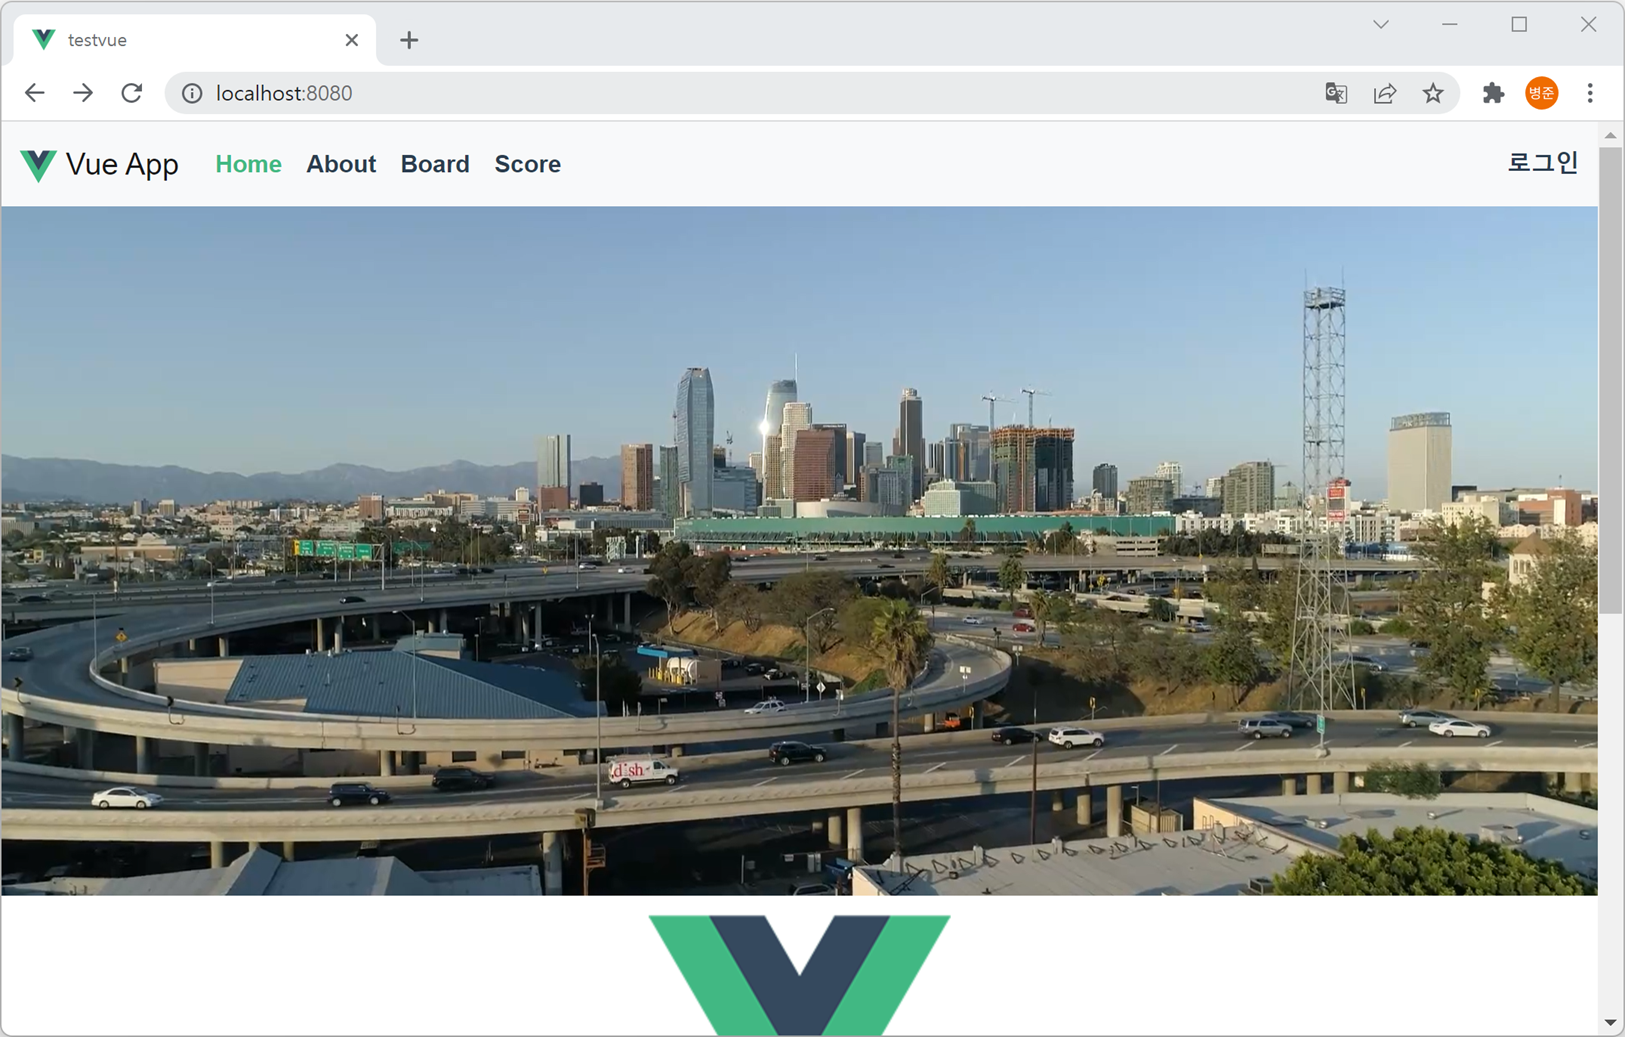Select the testvue tab
Screen dimensions: 1625x1037
click(x=195, y=40)
